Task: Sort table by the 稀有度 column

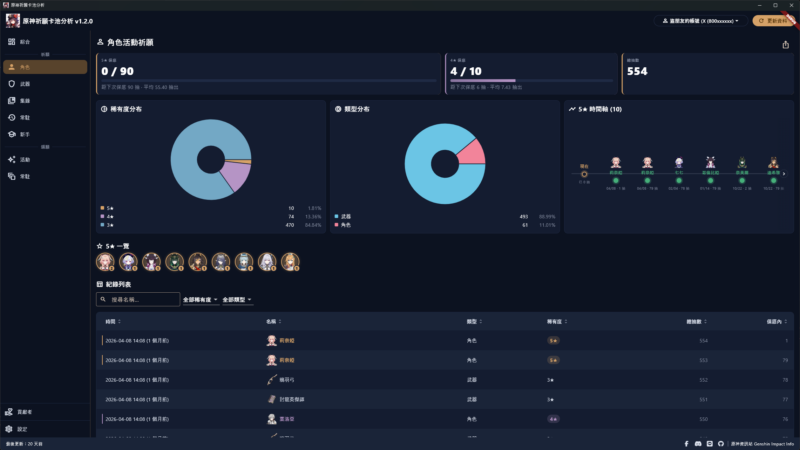Action: [x=557, y=321]
